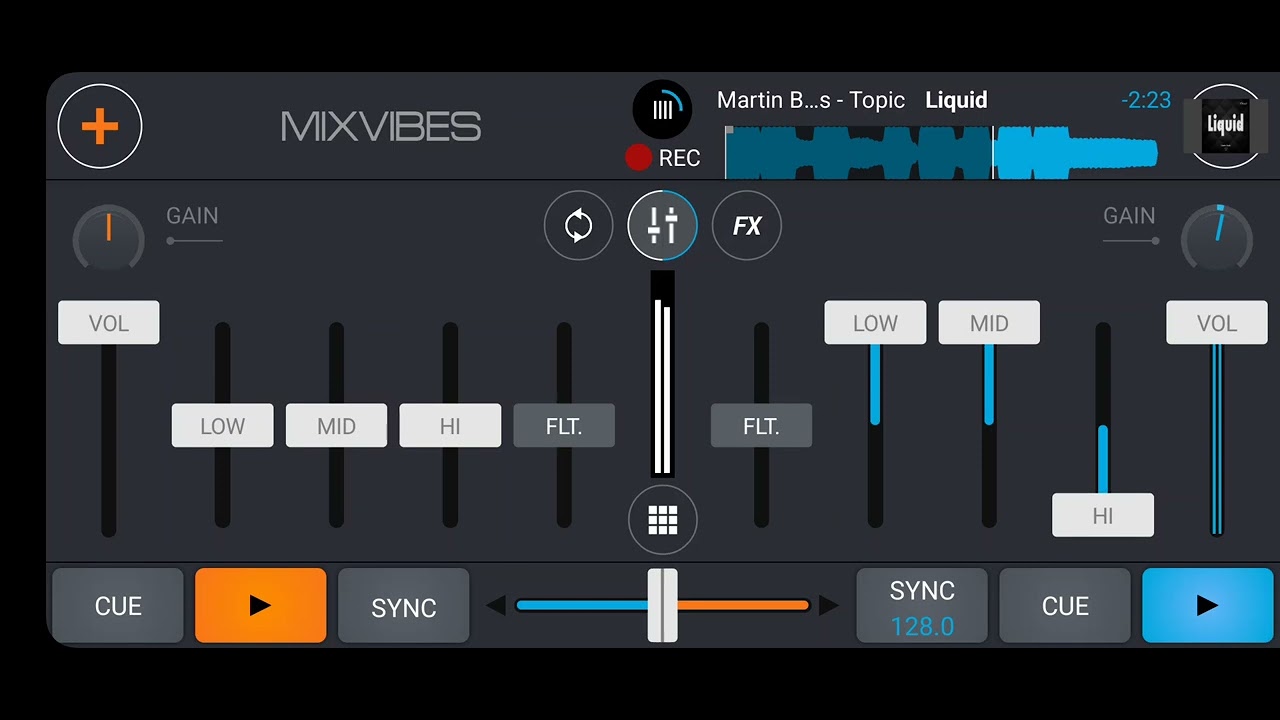Screen dimensions: 1280x720
Task: Click the track title Martin B...s - Topic
Action: pyautogui.click(x=811, y=100)
